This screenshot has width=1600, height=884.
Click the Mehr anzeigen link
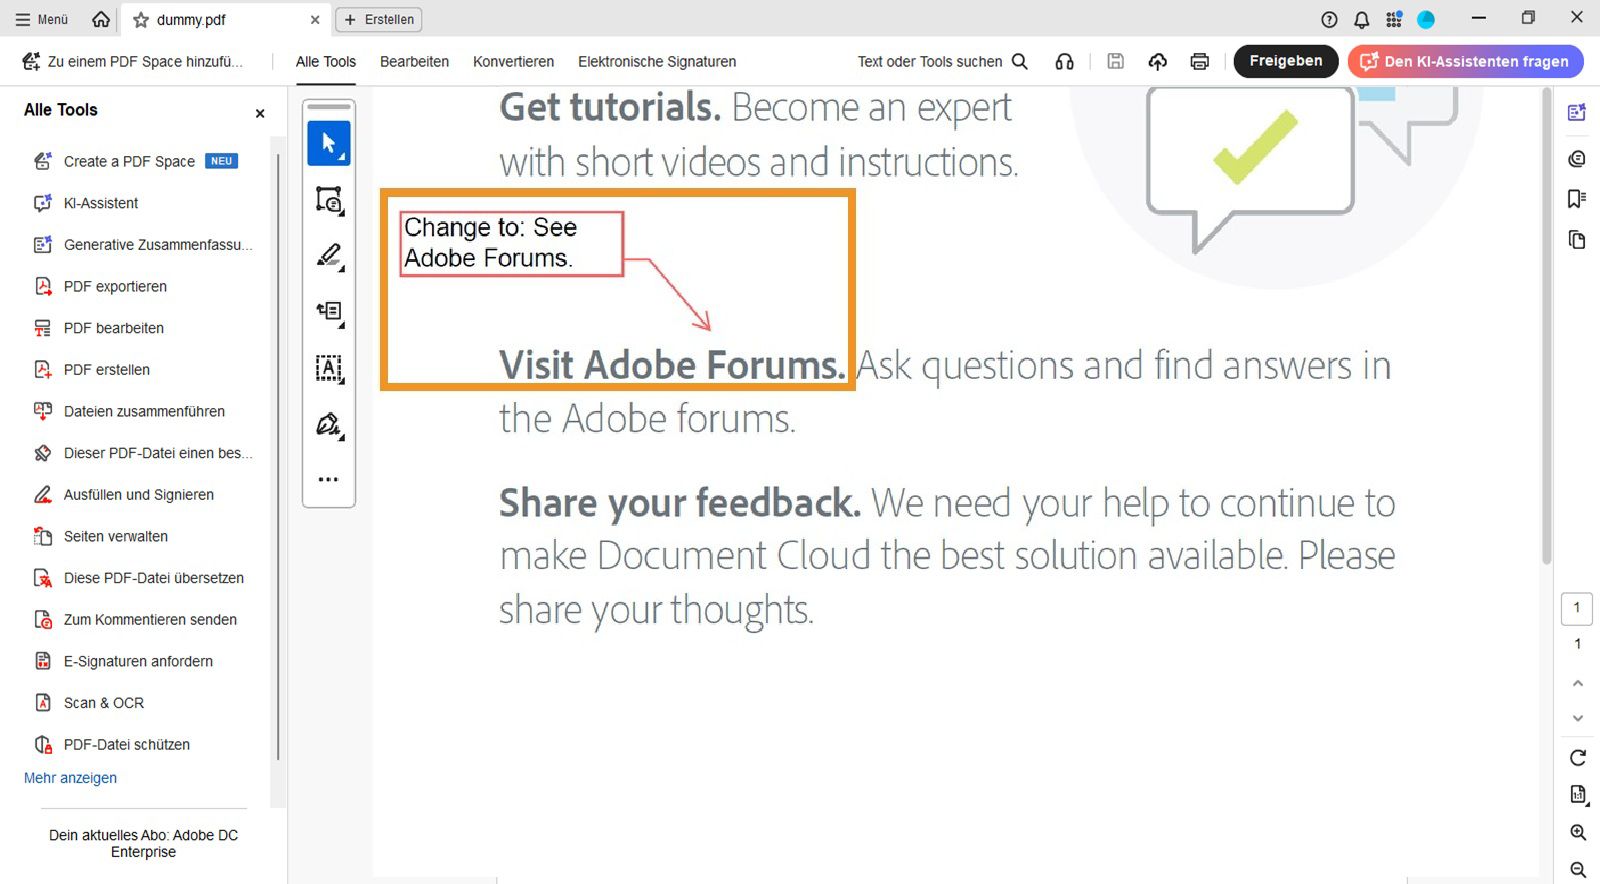click(70, 778)
